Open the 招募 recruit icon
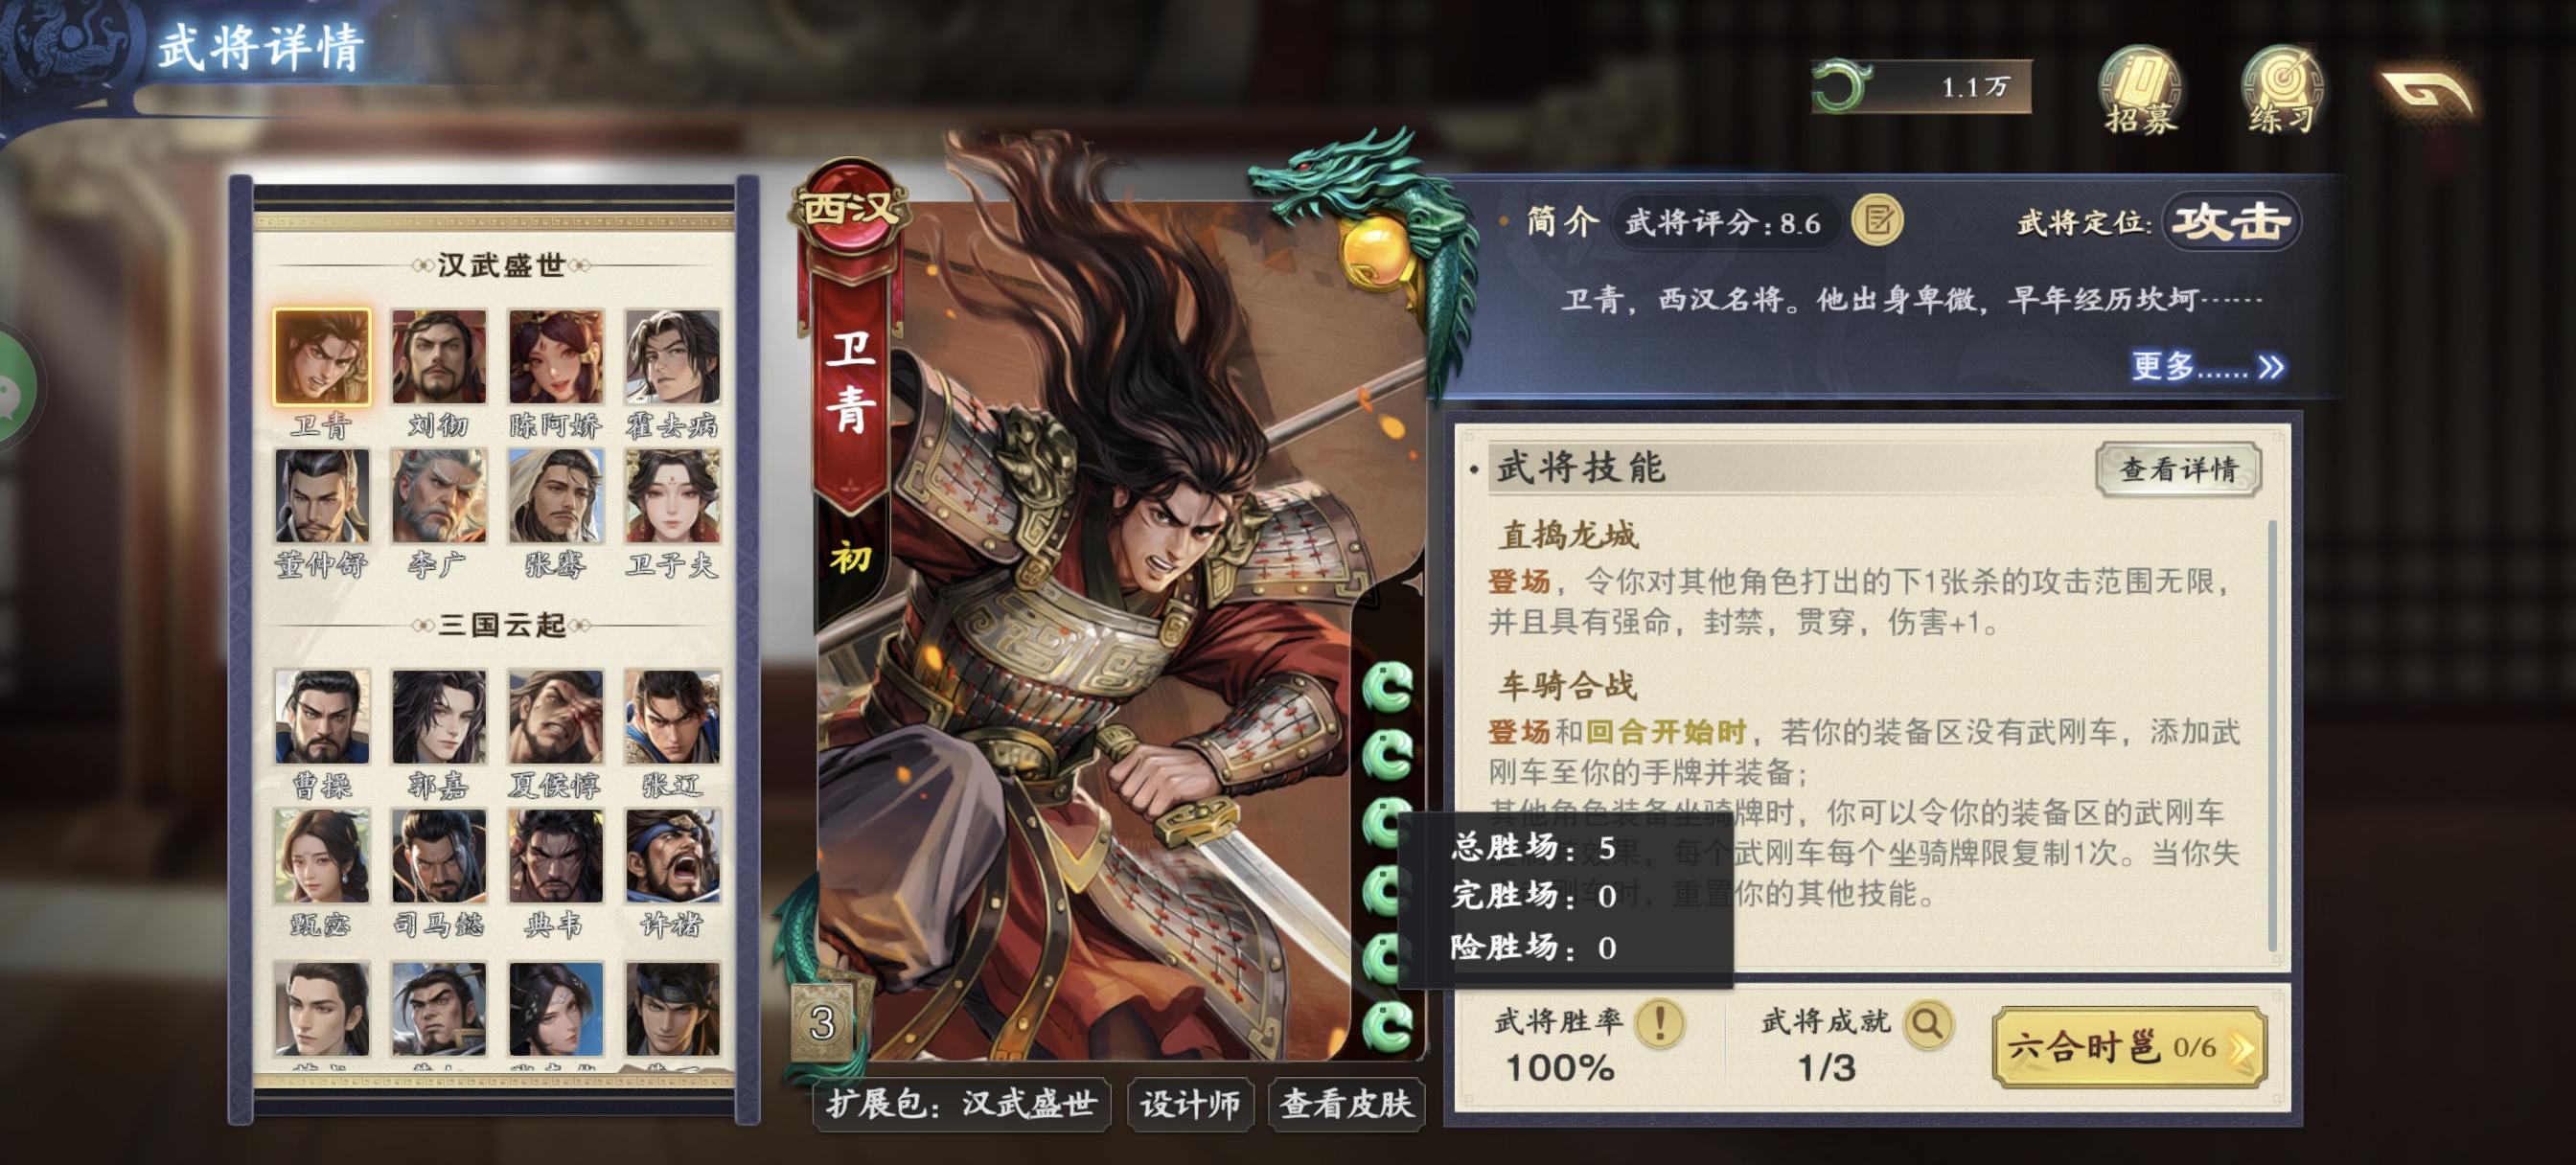2576x1165 pixels. click(x=2140, y=90)
